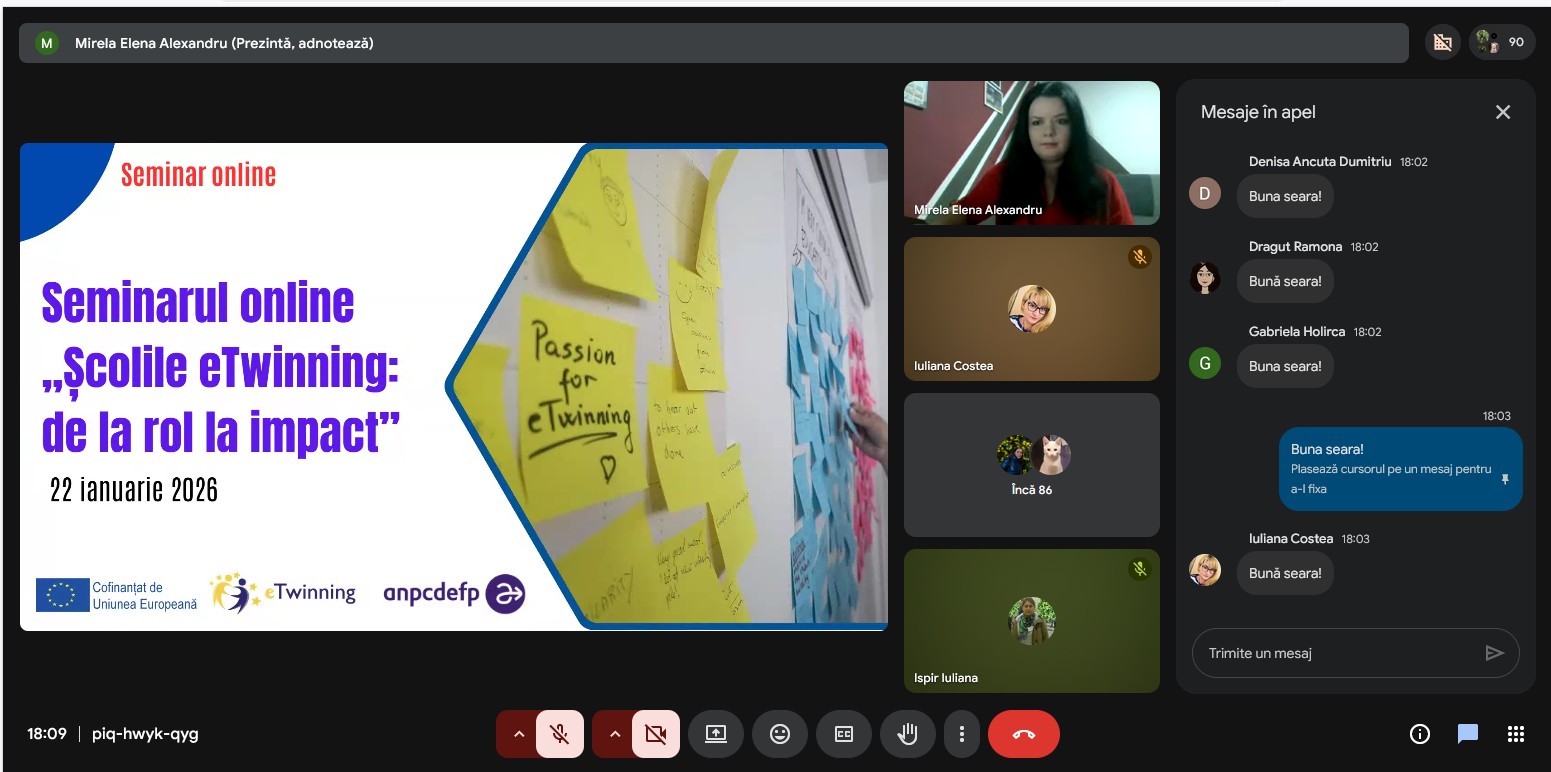Type in Trimite un mesaj field
This screenshot has width=1551, height=772.
[x=1335, y=653]
